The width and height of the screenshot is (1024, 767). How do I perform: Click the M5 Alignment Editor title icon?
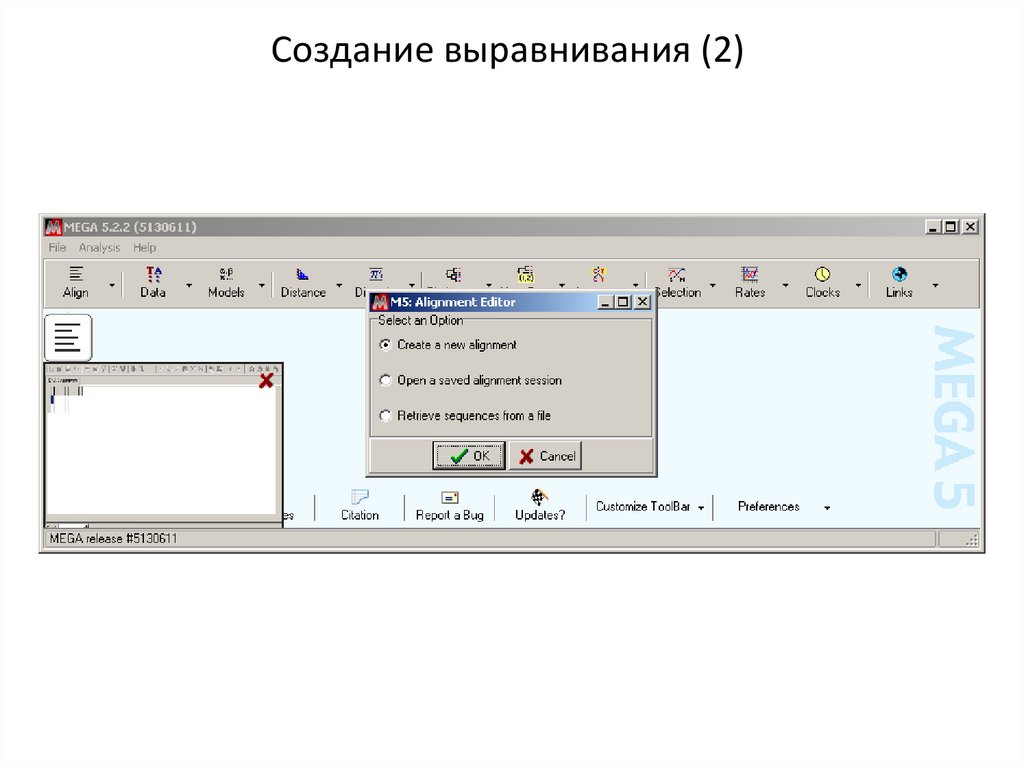[x=379, y=302]
